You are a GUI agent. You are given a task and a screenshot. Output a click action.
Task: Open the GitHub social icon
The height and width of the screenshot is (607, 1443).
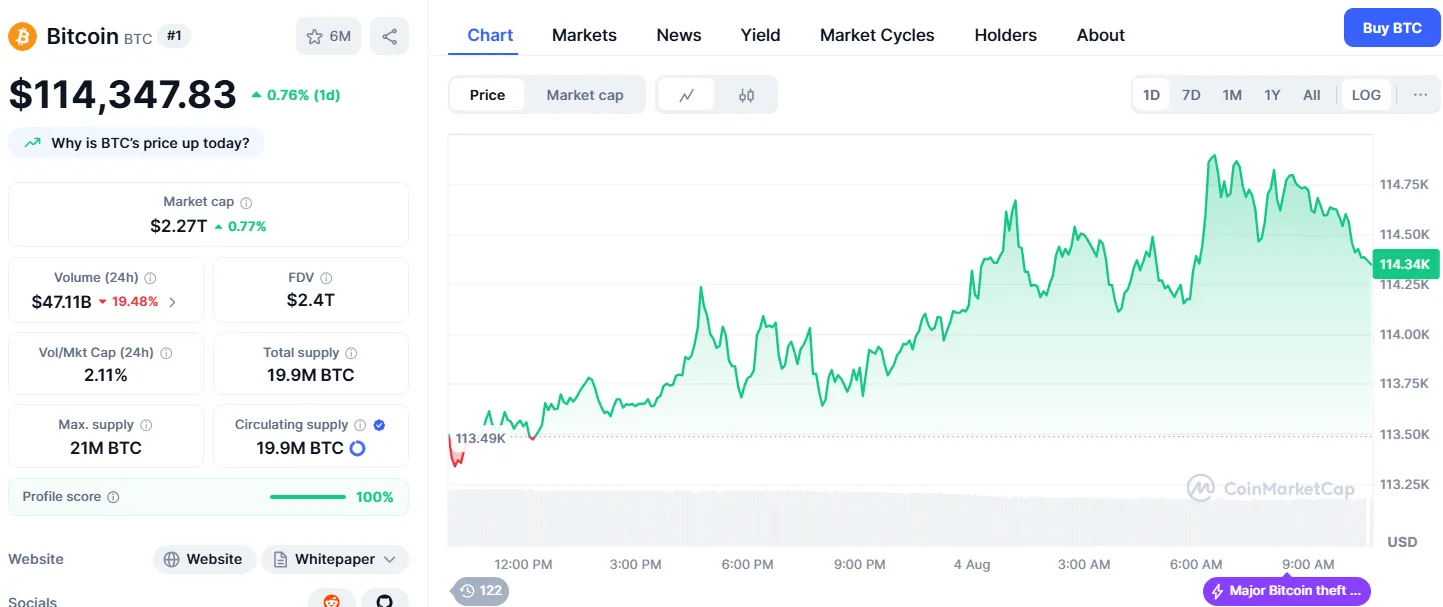pyautogui.click(x=385, y=600)
